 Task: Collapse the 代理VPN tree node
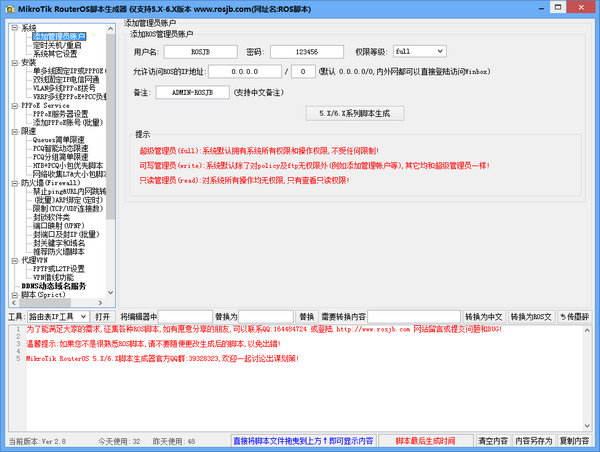pos(15,260)
